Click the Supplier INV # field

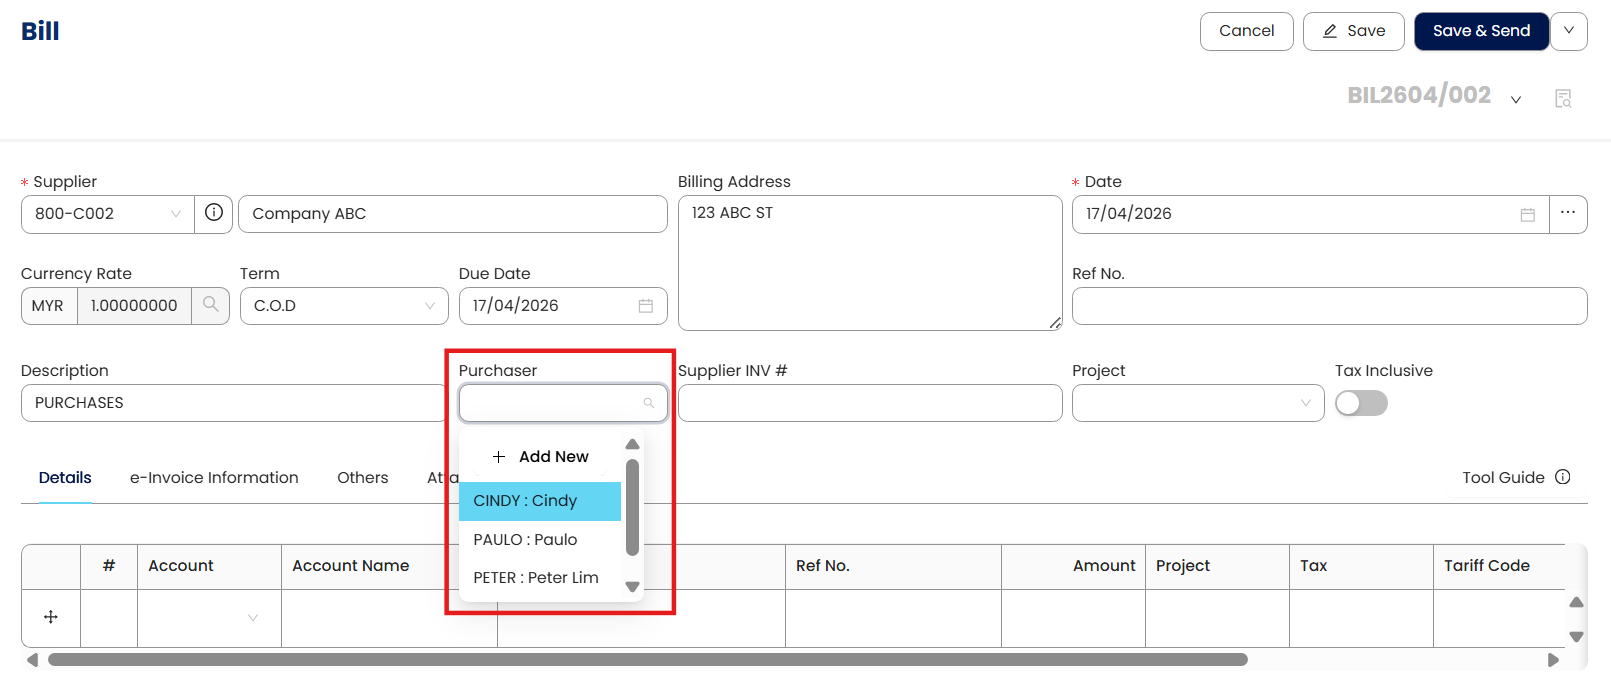pos(869,403)
